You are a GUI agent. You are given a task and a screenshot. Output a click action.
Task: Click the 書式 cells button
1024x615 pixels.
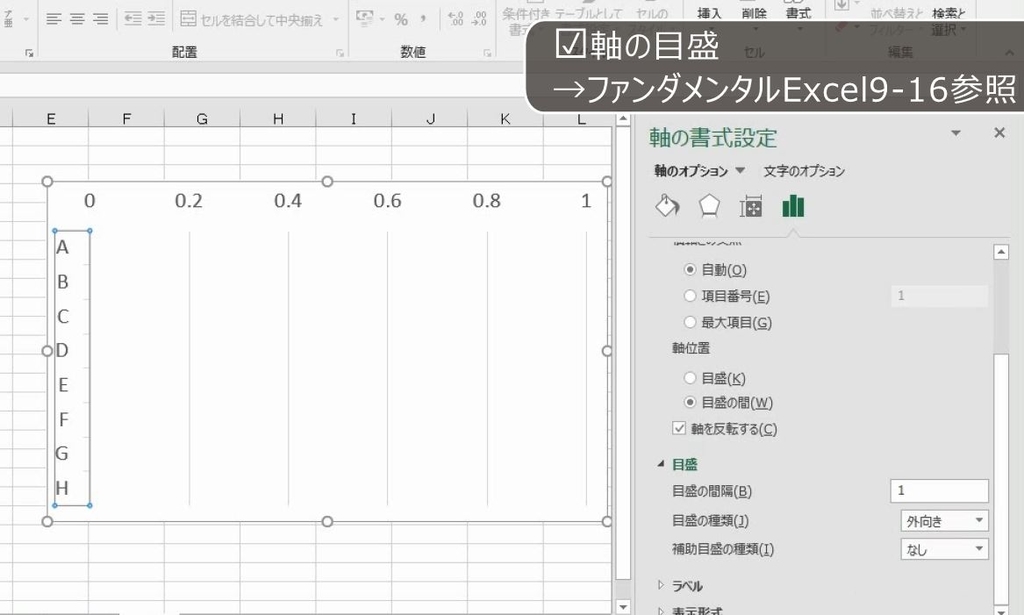coord(798,16)
